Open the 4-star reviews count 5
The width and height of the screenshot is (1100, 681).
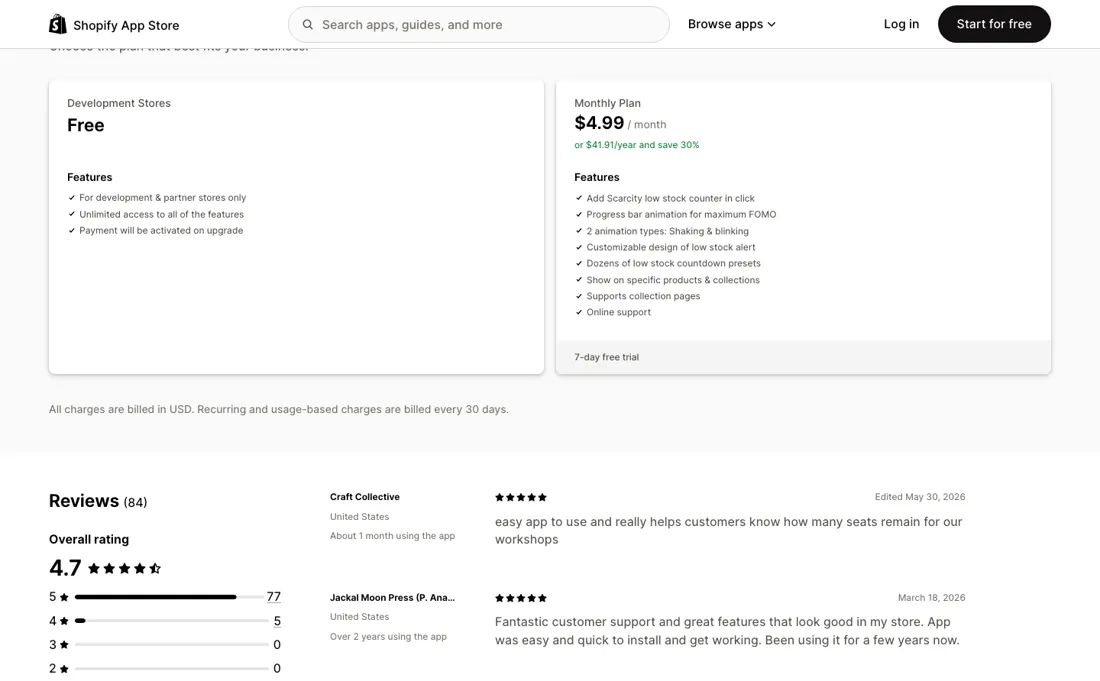click(x=277, y=621)
